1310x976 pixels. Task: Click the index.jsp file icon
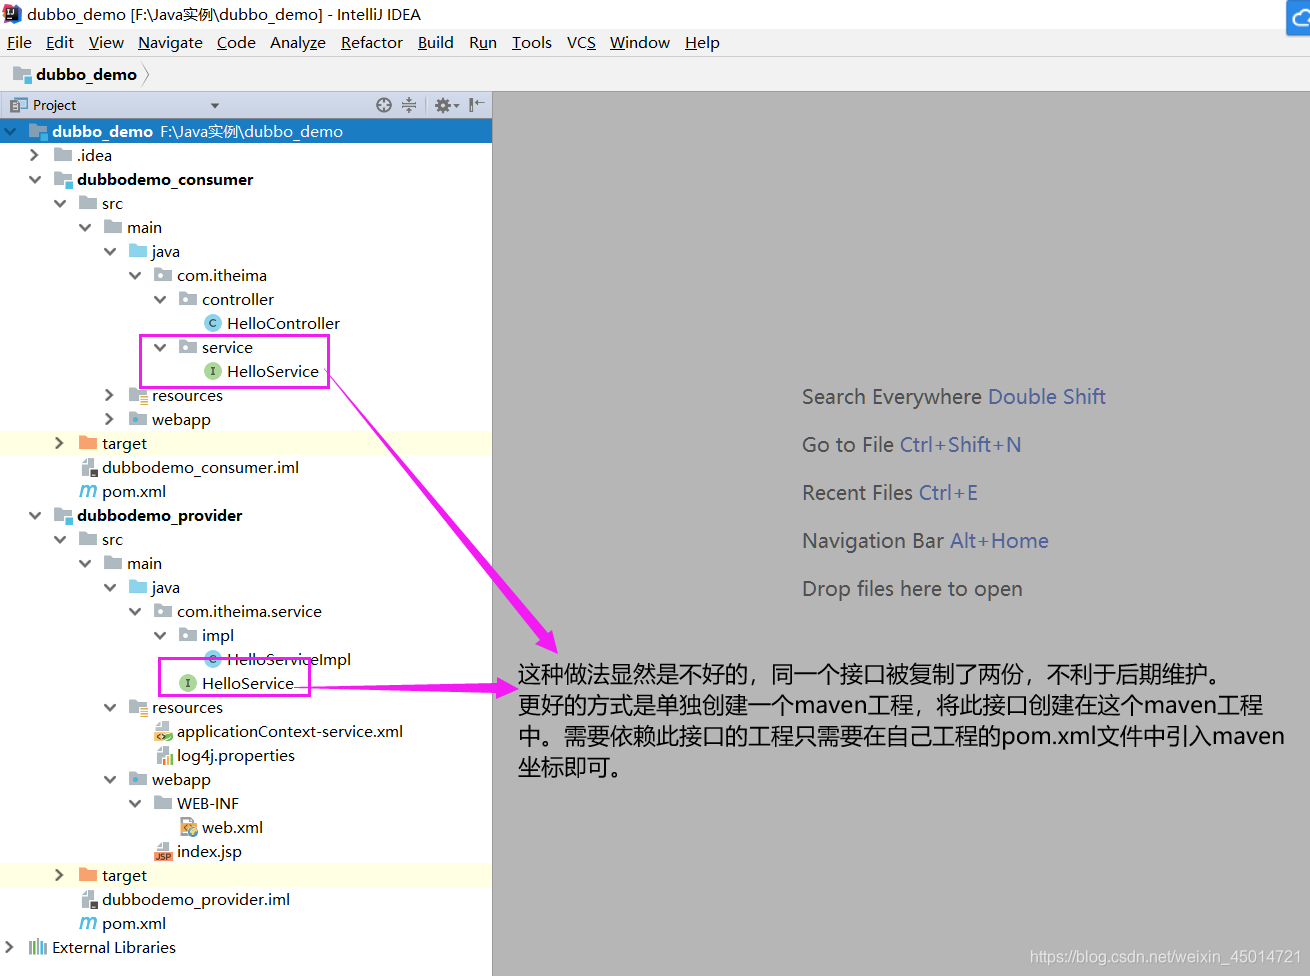pos(163,851)
